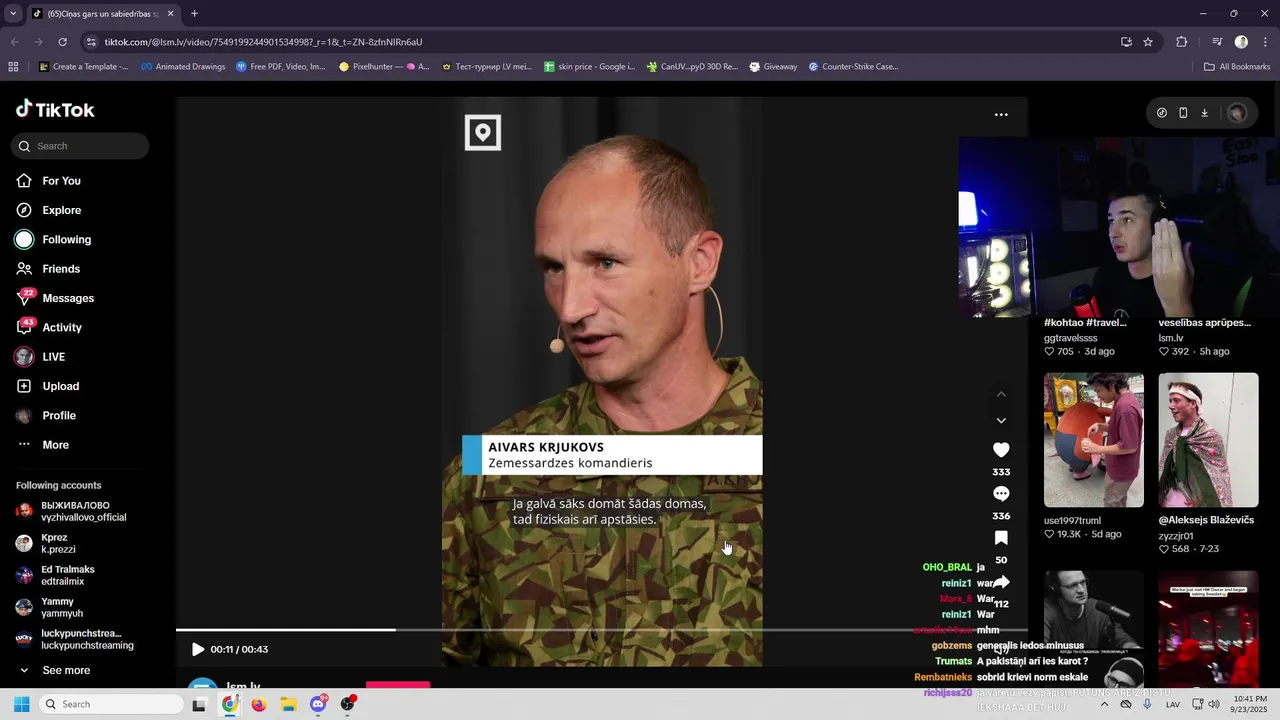
Task: Open the download desktop app icon
Action: [1204, 113]
